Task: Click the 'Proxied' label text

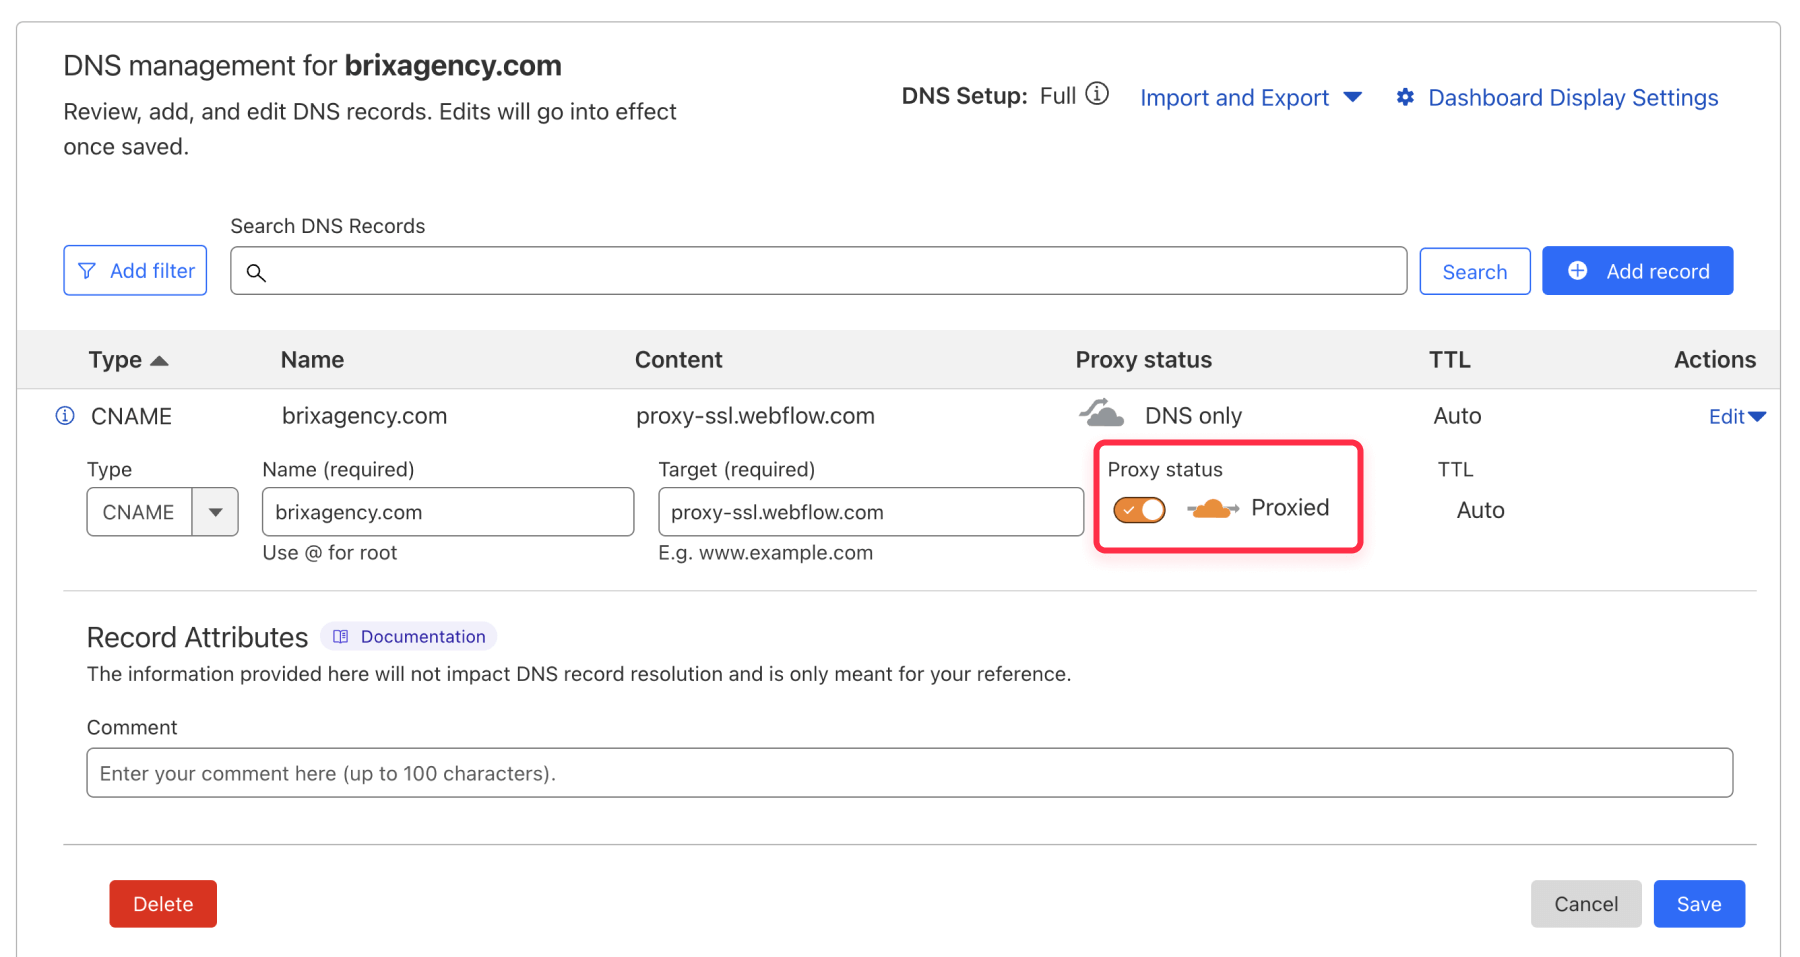Action: click(x=1289, y=508)
